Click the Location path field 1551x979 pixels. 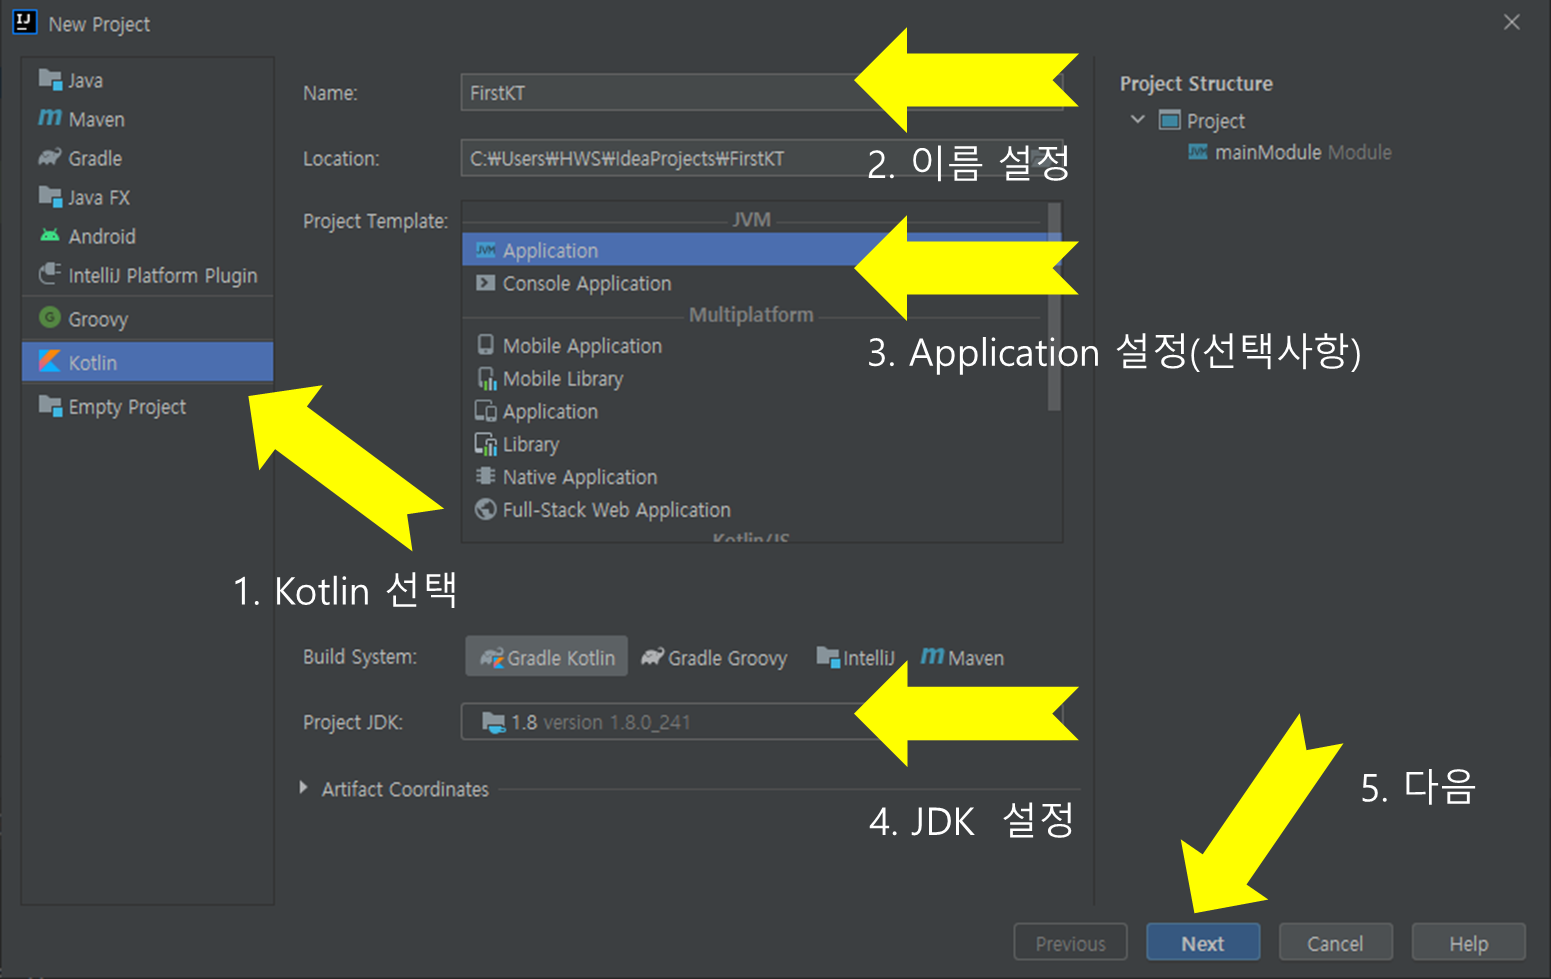761,158
